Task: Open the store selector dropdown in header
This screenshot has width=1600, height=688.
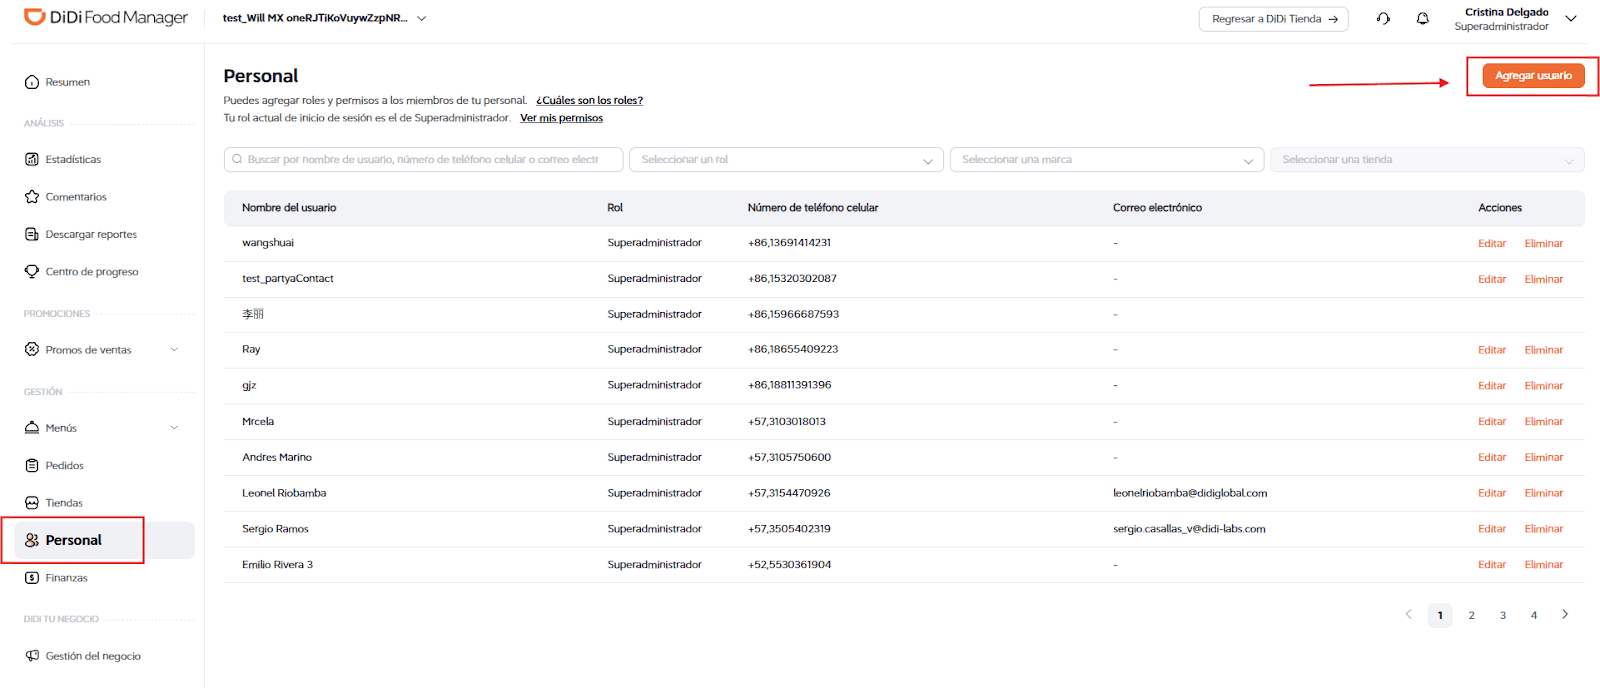Action: tap(421, 19)
